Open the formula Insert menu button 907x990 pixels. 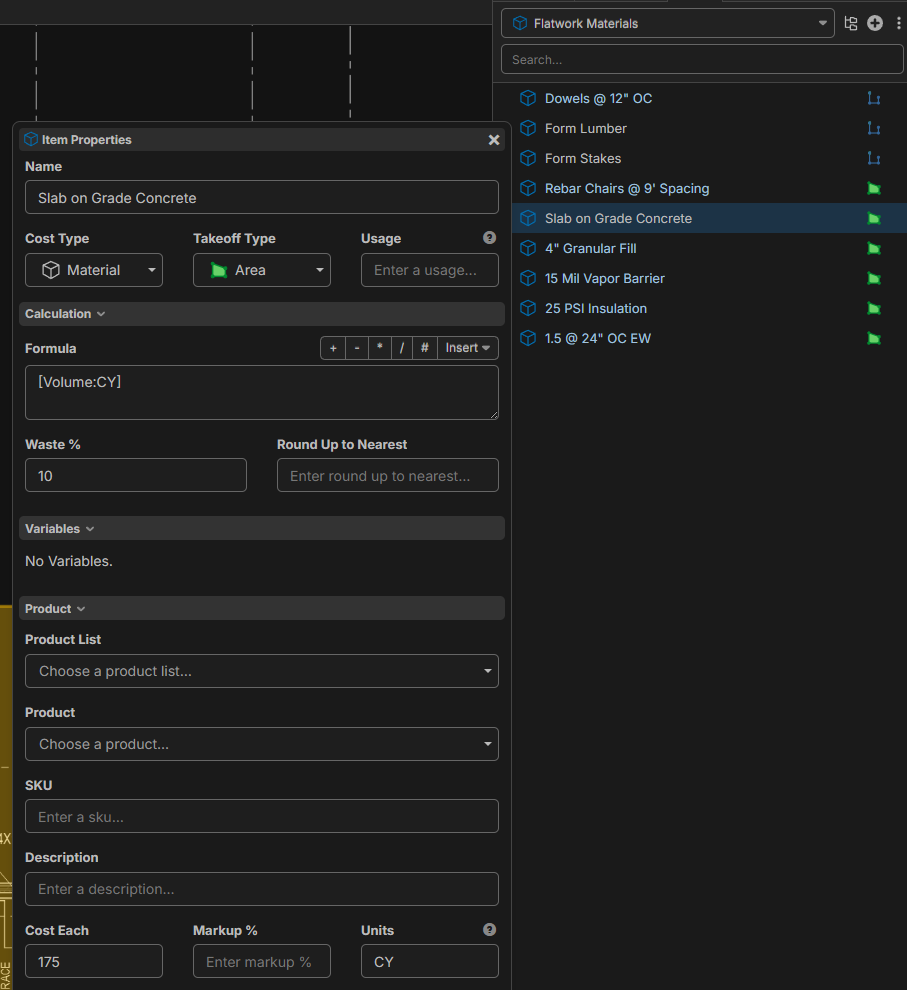[x=468, y=348]
